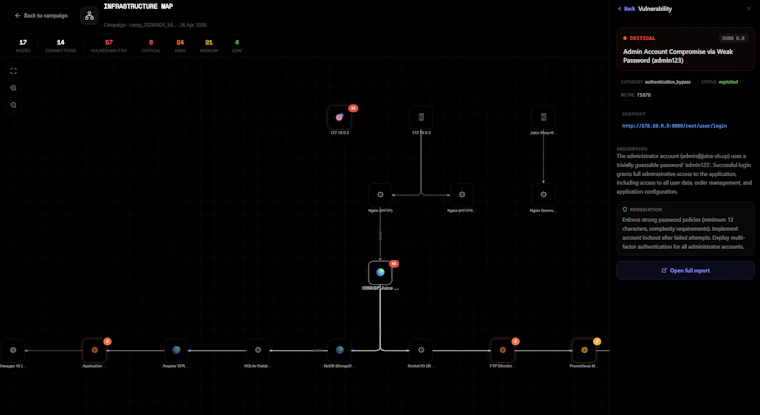Click the category tag authentication_bypass
760x415 pixels.
656,82
